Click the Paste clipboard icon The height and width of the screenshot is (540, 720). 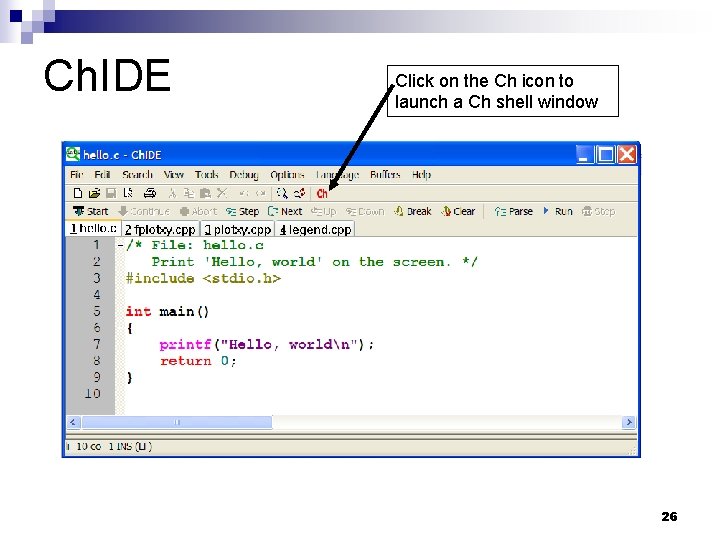click(x=205, y=193)
